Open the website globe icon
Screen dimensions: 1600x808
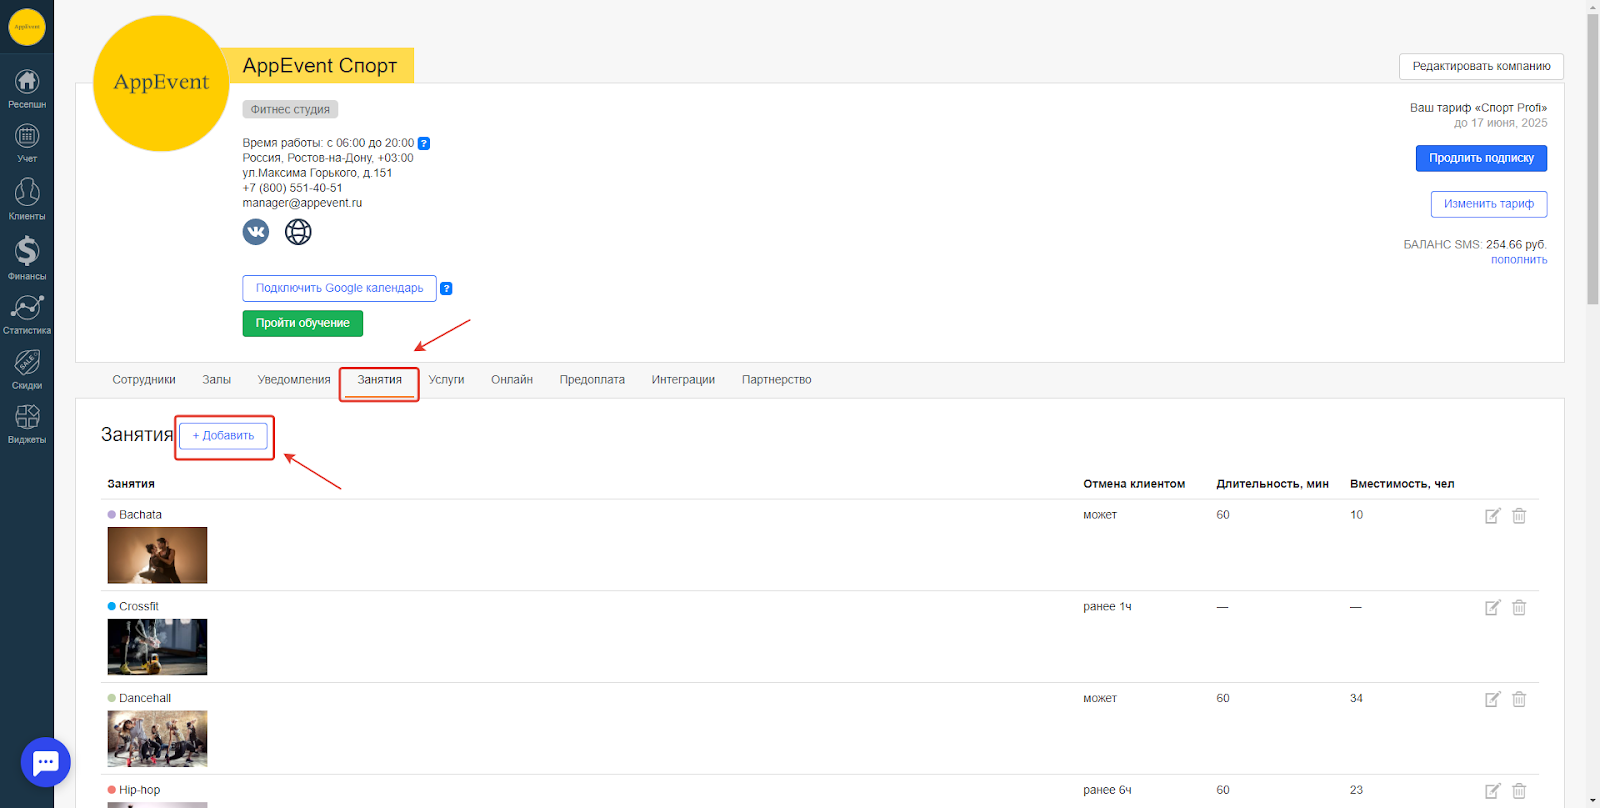pos(298,232)
